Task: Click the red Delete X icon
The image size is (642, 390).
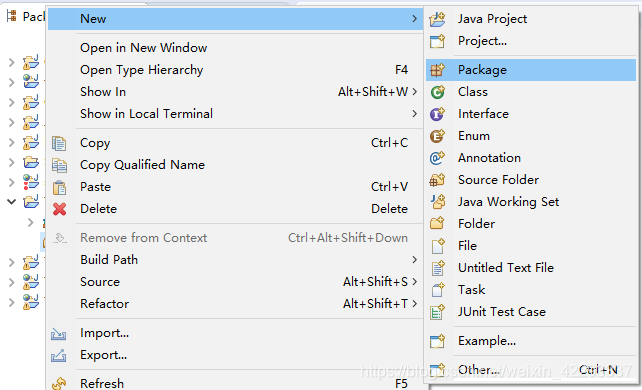Action: pos(59,209)
